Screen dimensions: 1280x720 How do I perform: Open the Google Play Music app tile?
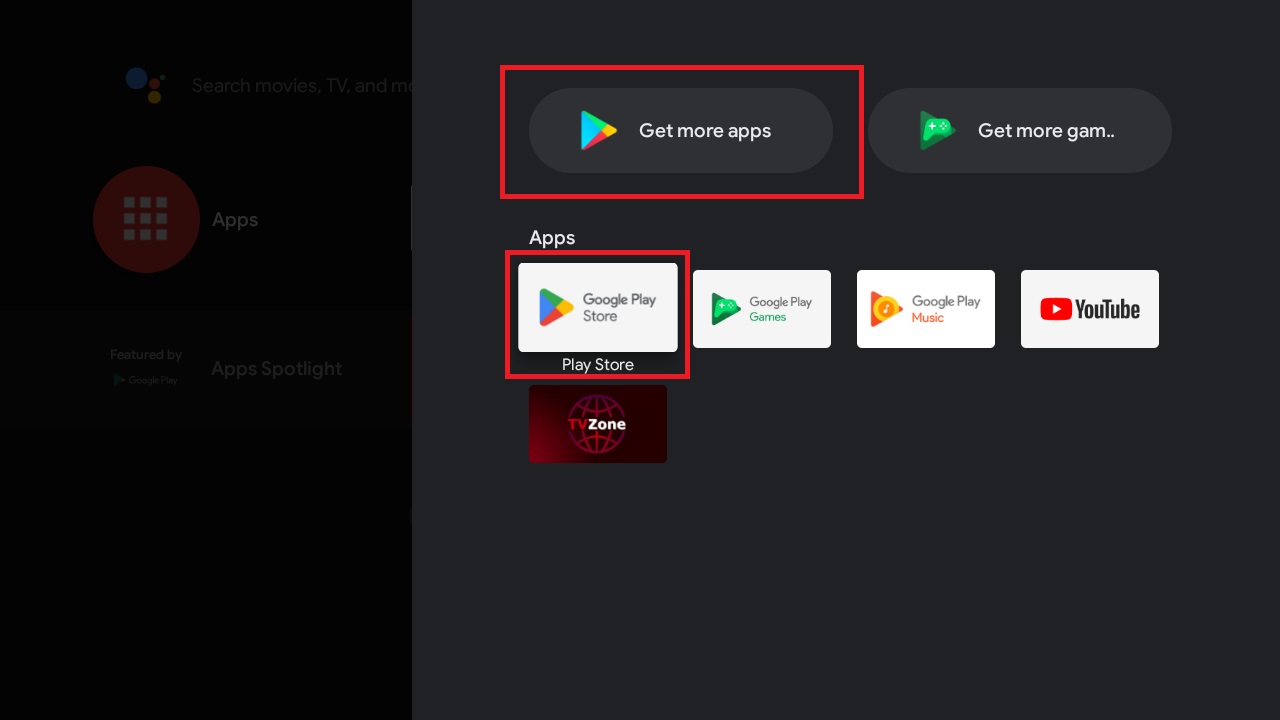tap(926, 309)
